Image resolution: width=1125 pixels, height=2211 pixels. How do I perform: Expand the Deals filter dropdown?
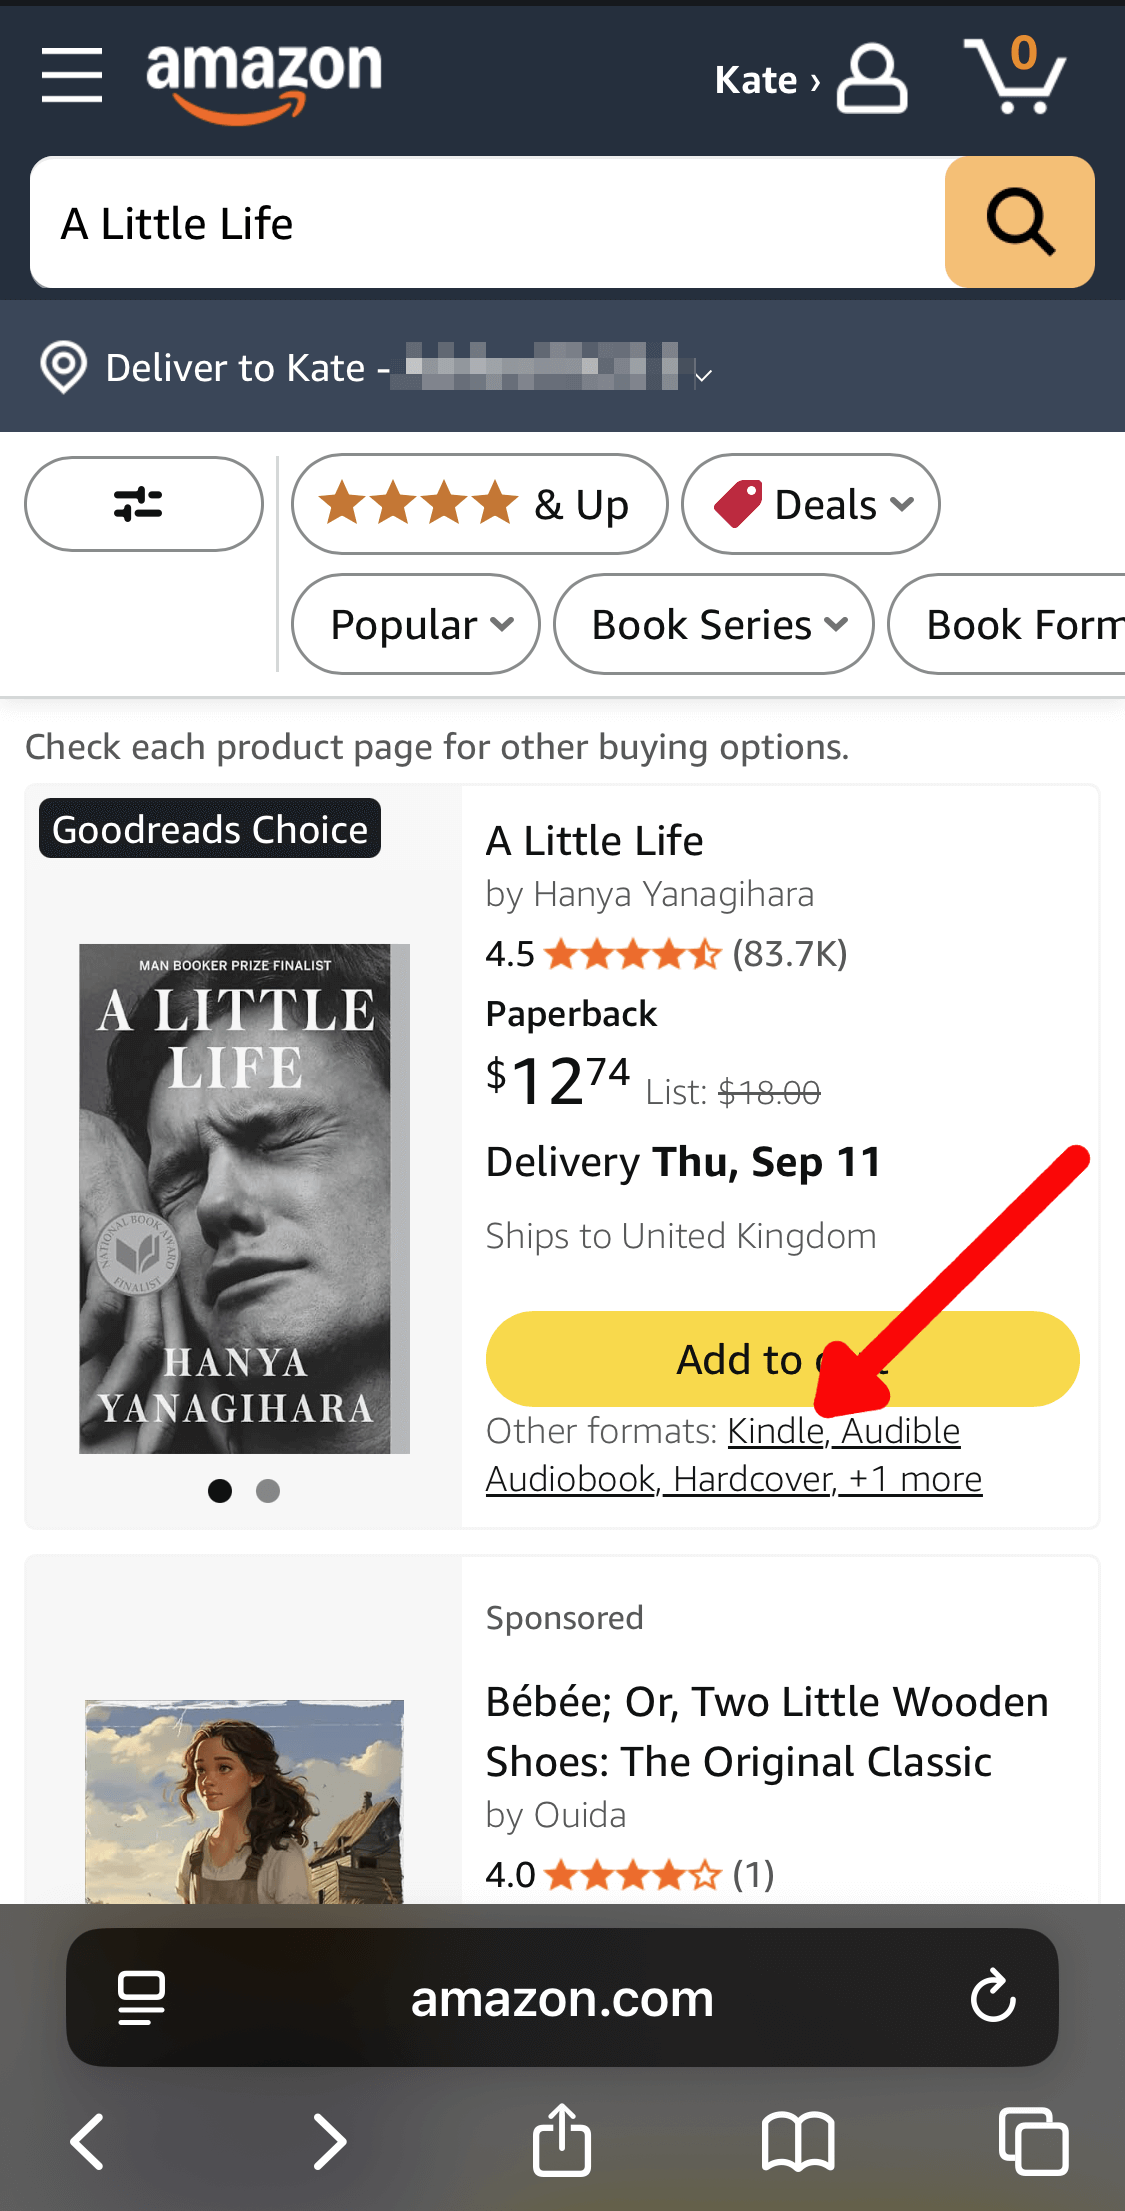810,504
